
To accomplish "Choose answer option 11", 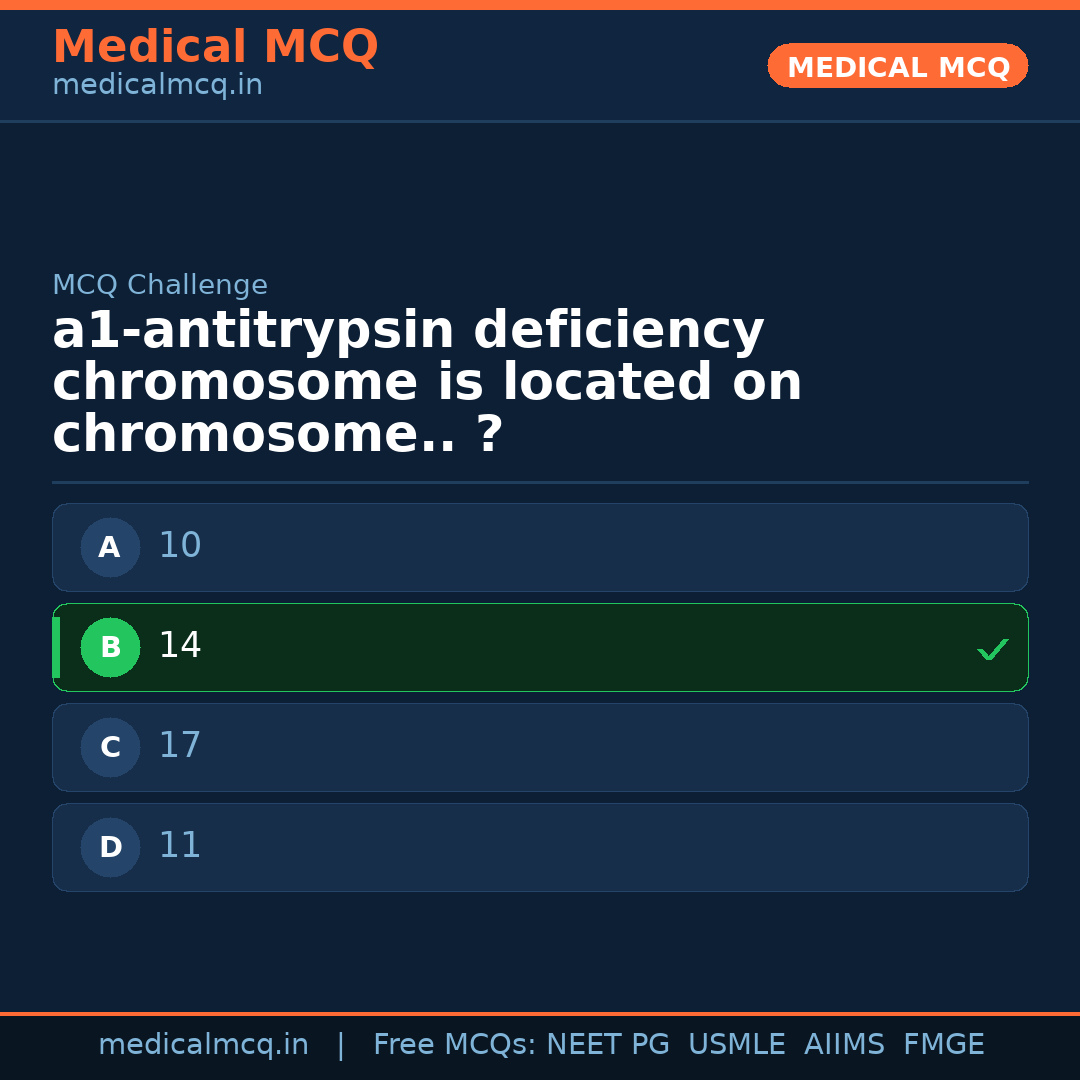I will pyautogui.click(x=181, y=847).
